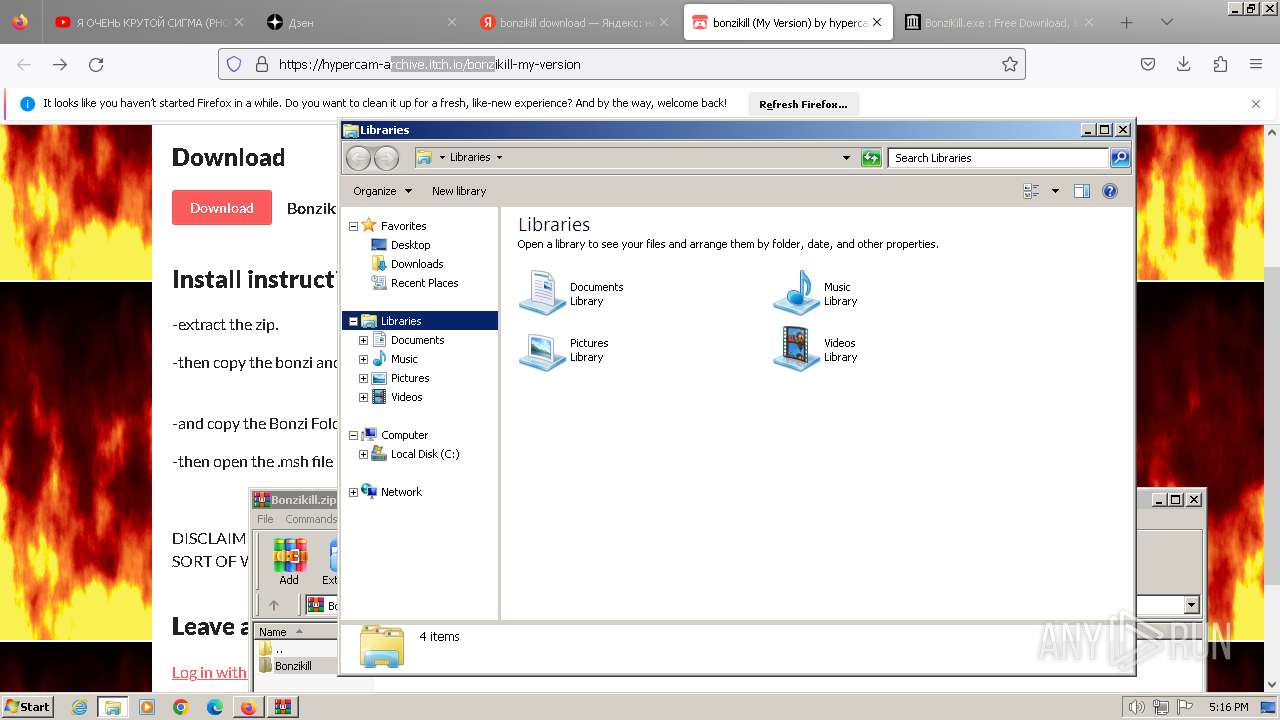Expand the Network tree node

tap(353, 492)
